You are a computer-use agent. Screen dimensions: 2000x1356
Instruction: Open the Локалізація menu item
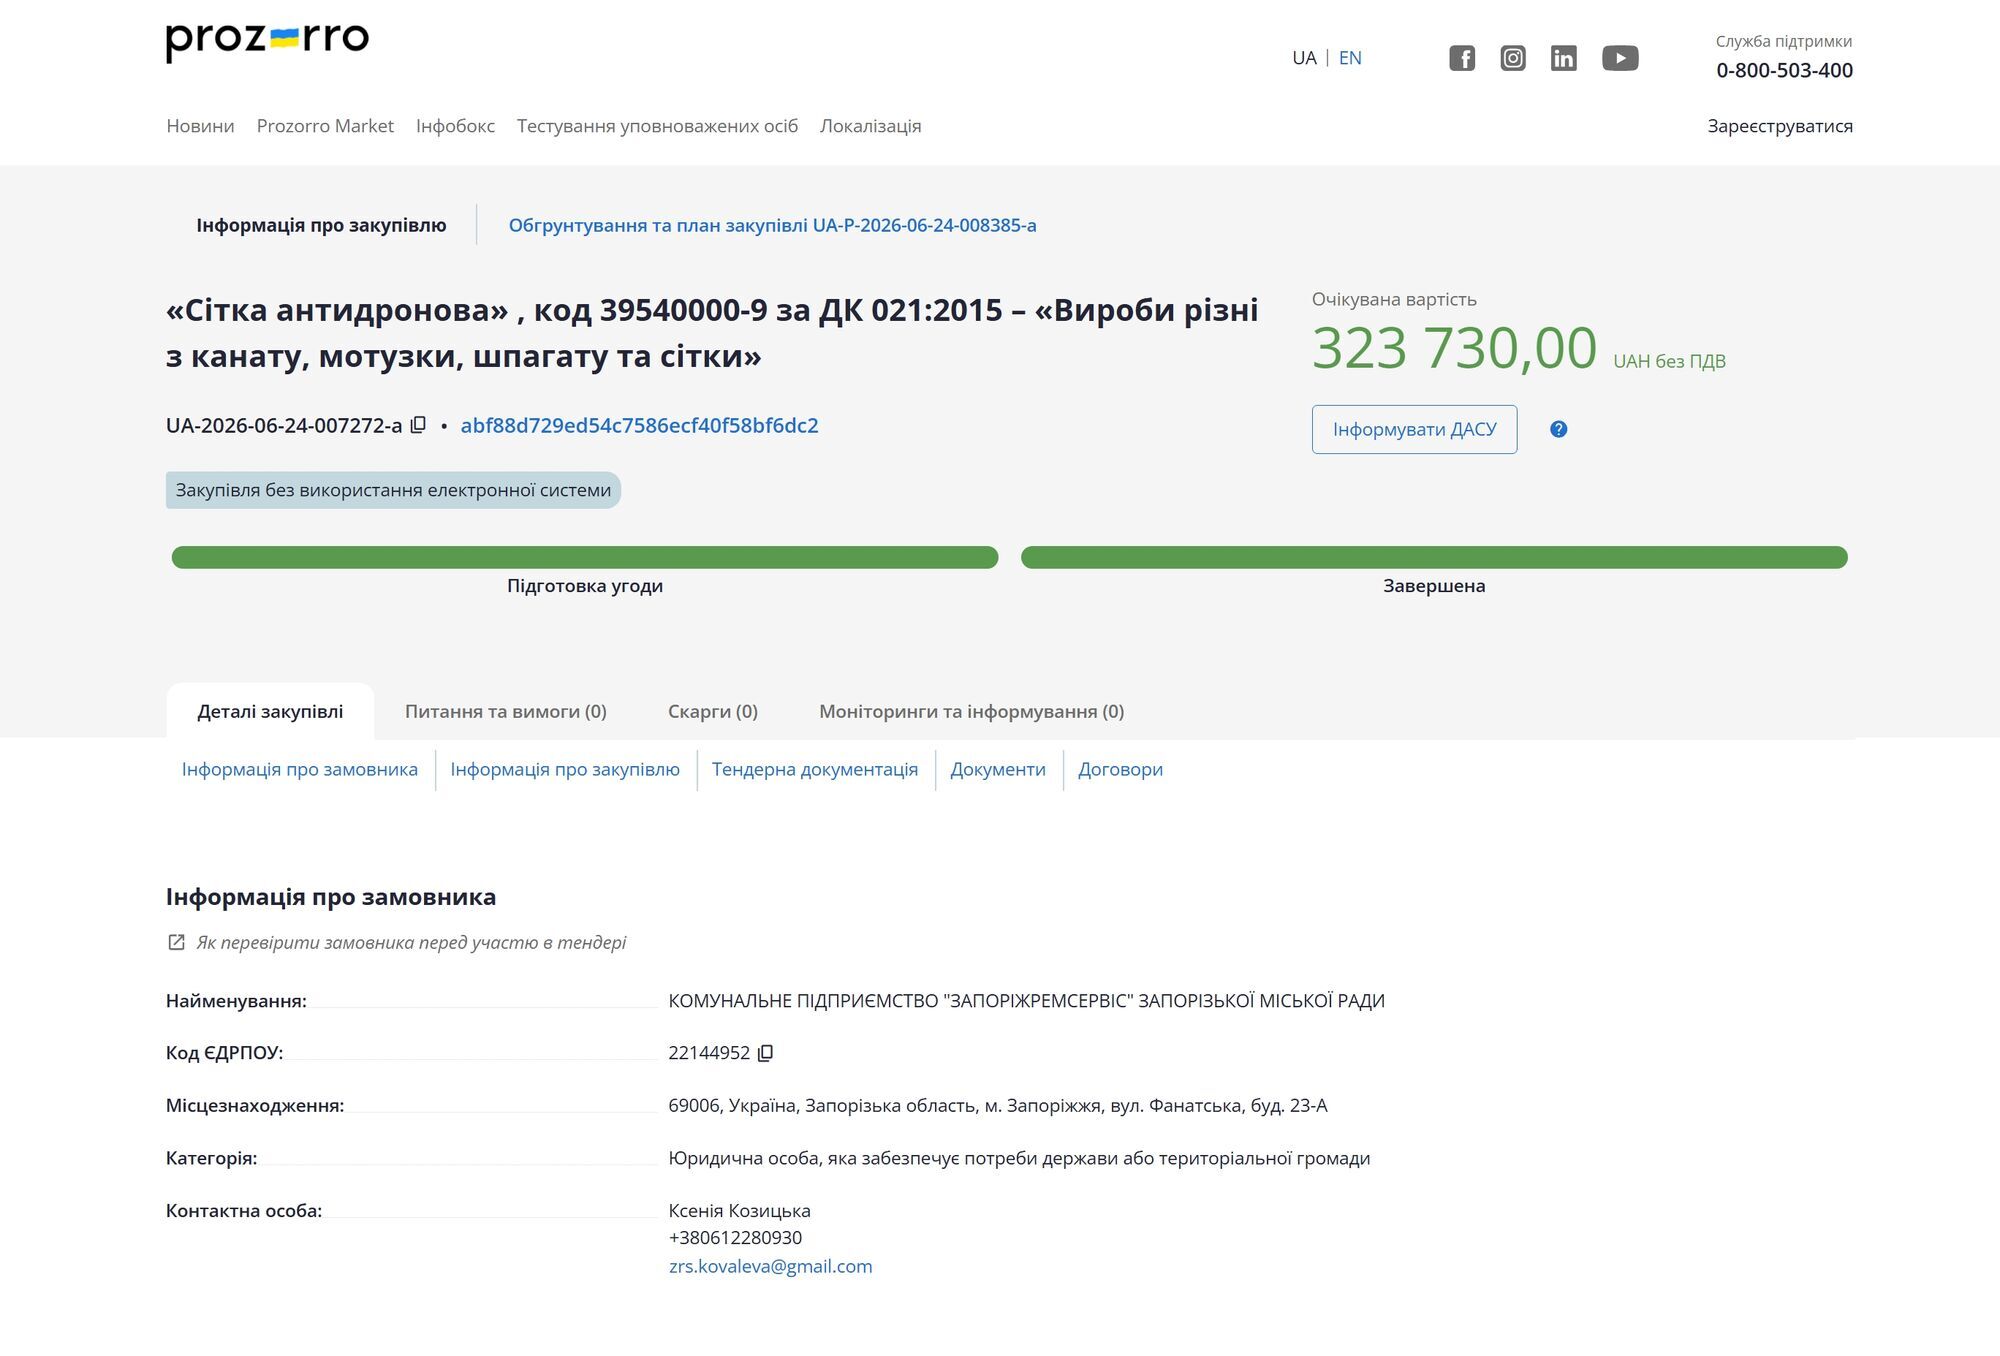click(870, 126)
